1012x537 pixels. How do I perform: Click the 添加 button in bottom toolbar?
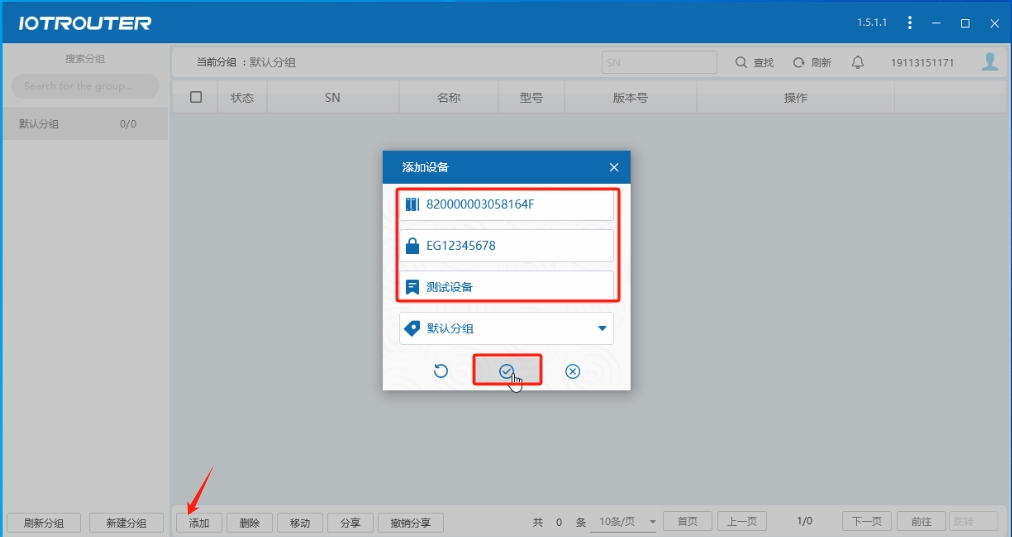pyautogui.click(x=199, y=522)
